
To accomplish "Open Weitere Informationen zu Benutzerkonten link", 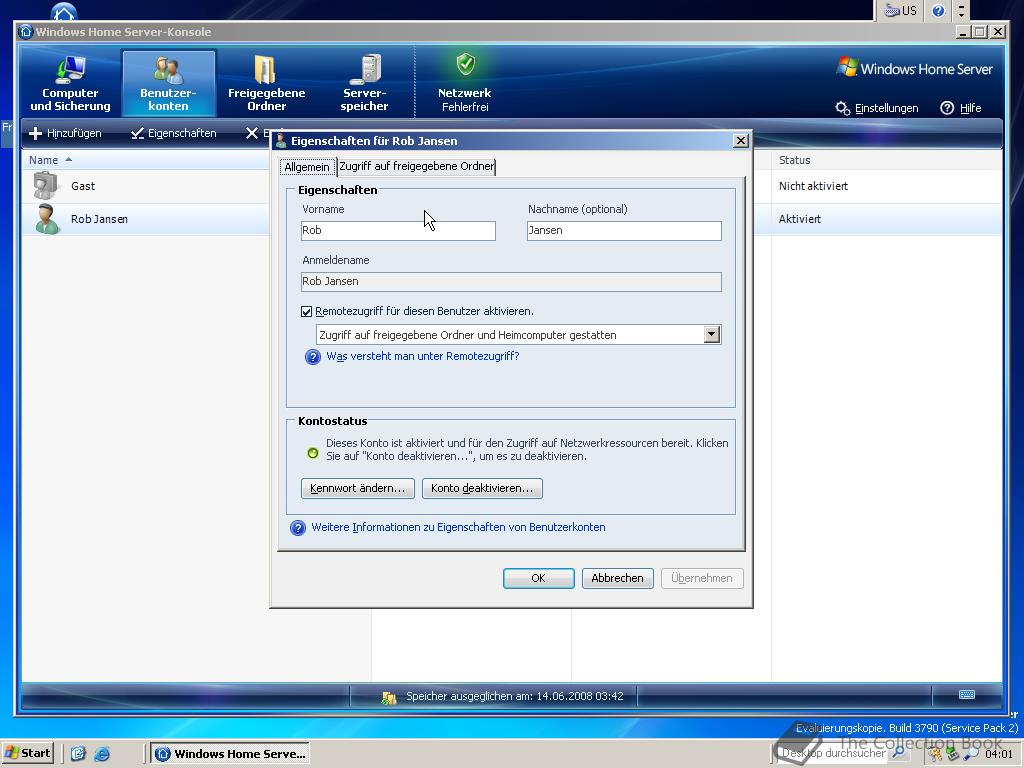I will pos(458,528).
